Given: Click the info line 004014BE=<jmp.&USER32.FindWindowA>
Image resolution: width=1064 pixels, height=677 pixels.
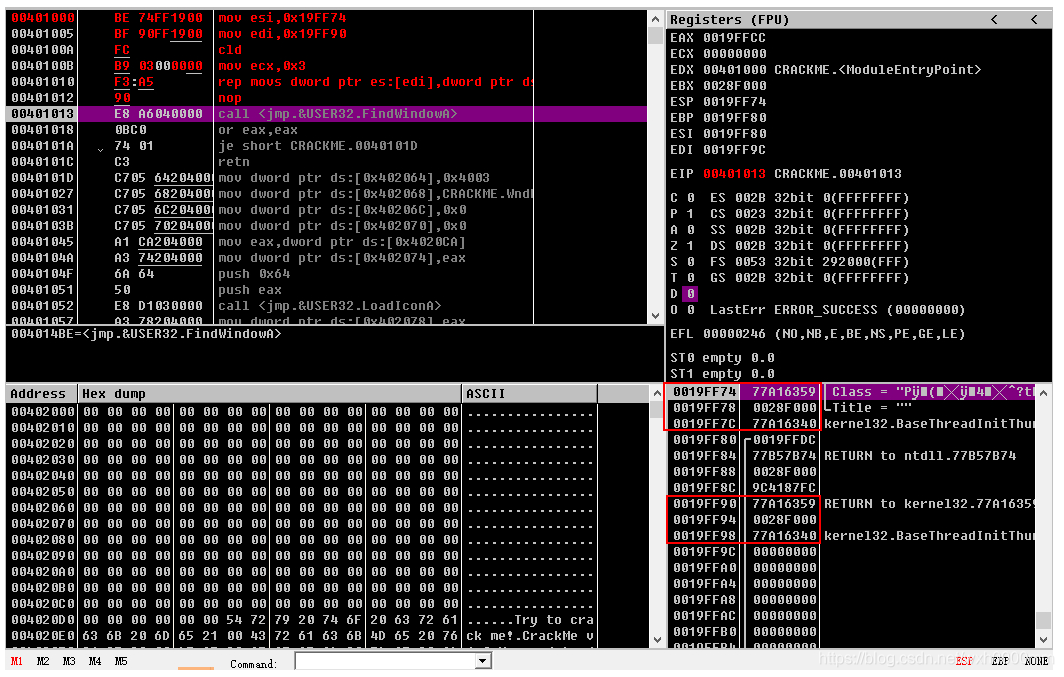Looking at the screenshot, I should [x=146, y=334].
